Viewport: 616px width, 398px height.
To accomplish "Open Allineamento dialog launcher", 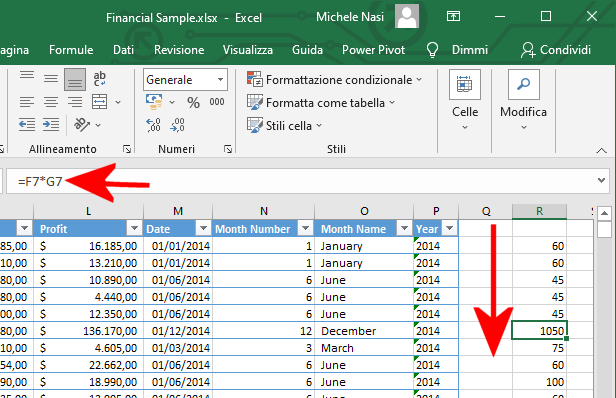I will [126, 149].
